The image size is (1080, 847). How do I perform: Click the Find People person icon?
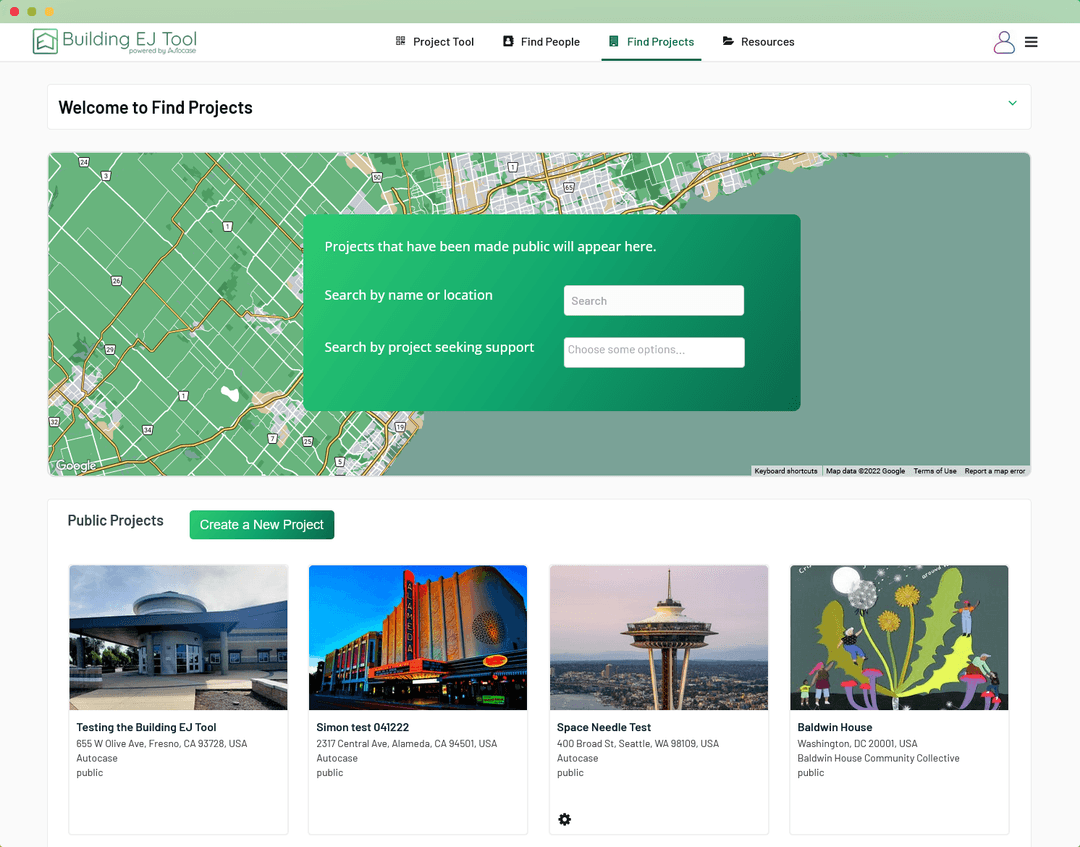pos(509,41)
